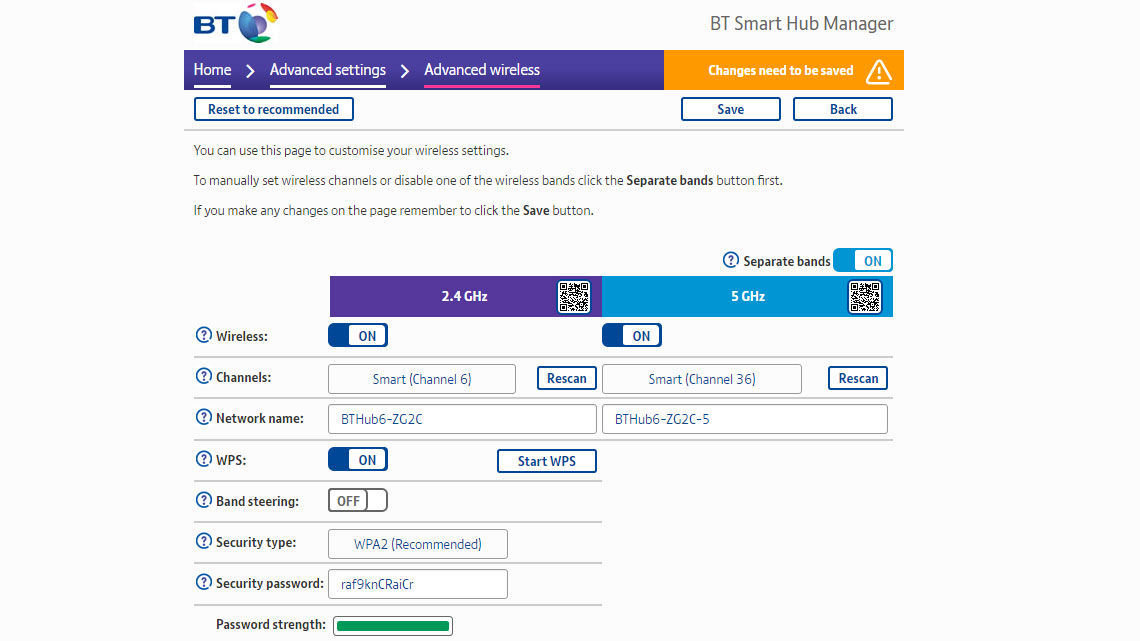Go to Advanced settings breadcrumb
Screen dimensions: 1140x641
click(328, 70)
